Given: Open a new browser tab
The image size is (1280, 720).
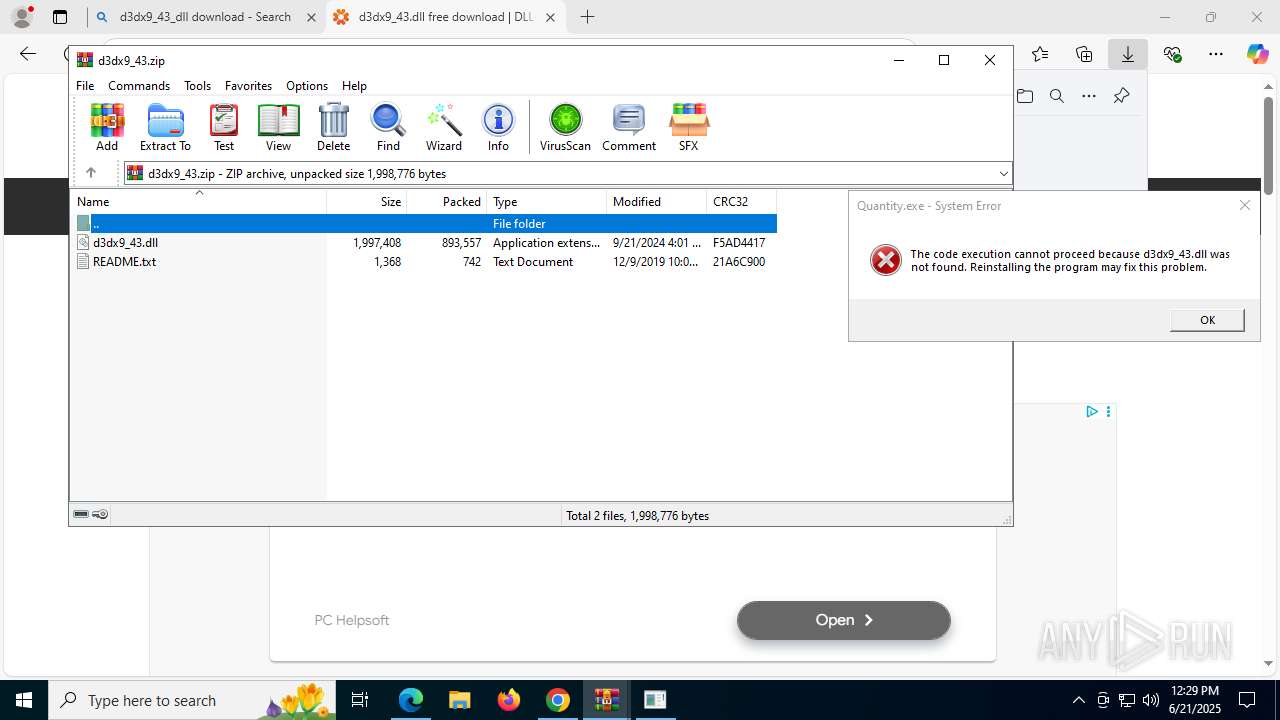Looking at the screenshot, I should point(587,17).
